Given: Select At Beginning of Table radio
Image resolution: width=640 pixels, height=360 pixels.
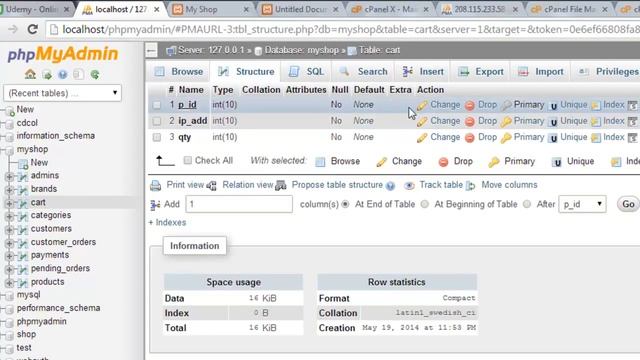Looking at the screenshot, I should (424, 204).
